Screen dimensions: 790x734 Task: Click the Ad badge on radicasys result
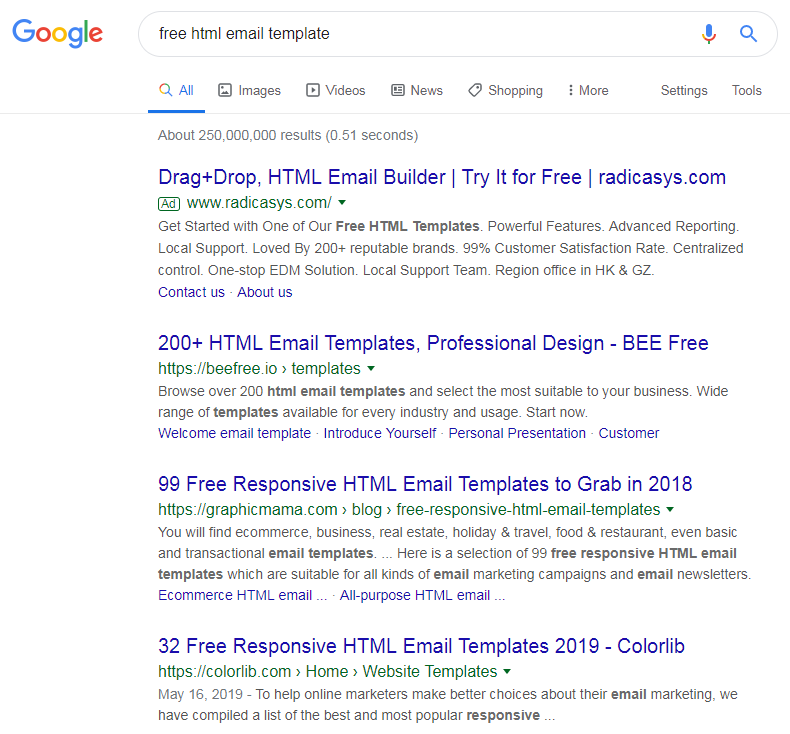coord(169,204)
